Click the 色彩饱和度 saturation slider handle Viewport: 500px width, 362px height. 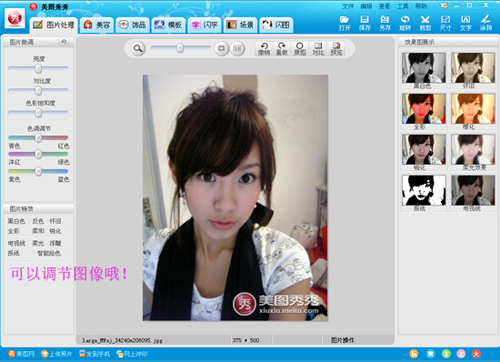click(38, 113)
